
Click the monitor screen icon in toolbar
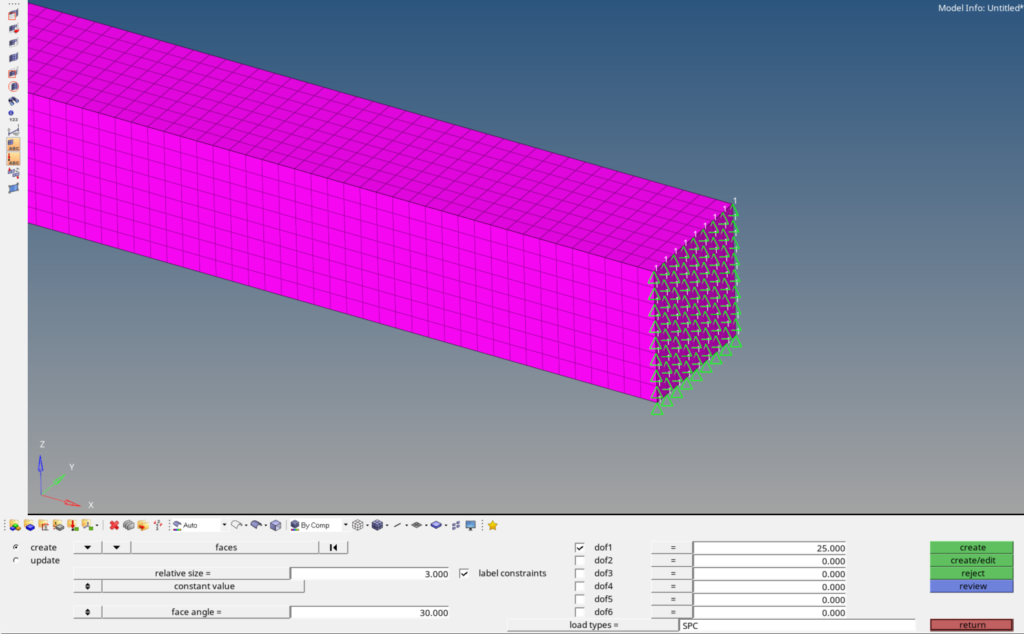click(x=470, y=525)
